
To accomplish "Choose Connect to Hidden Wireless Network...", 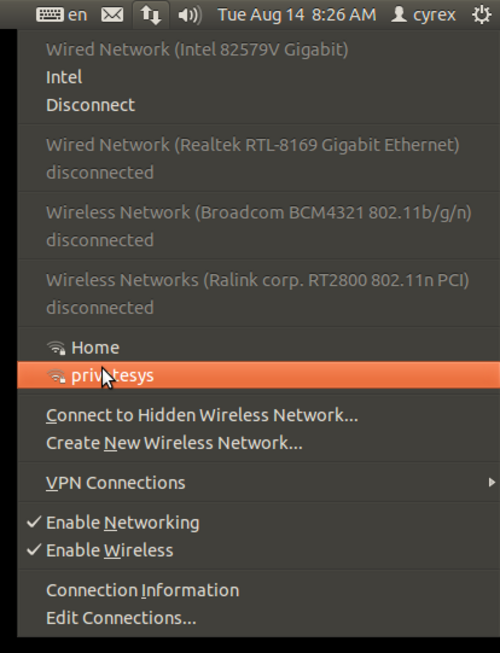I will click(x=202, y=415).
